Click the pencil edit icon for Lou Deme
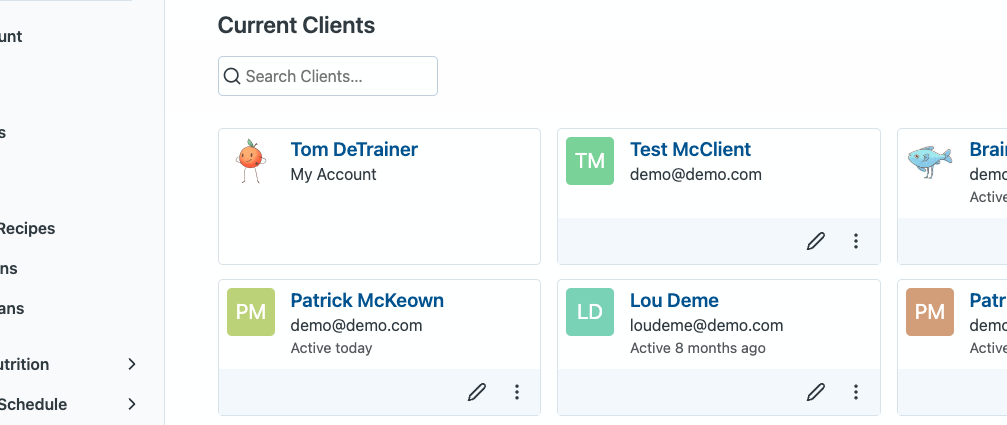 [x=816, y=392]
